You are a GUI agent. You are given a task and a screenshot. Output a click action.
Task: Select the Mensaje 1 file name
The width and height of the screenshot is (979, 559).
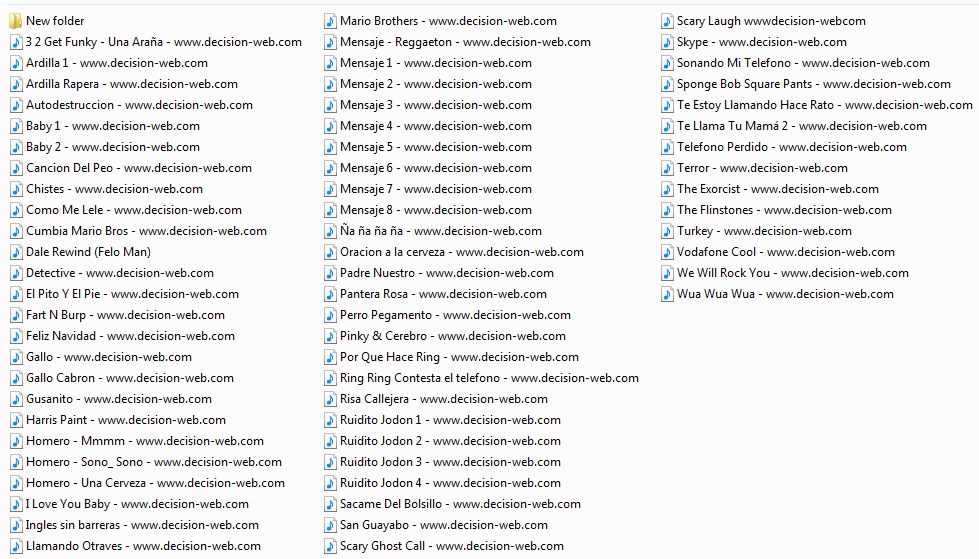click(436, 63)
